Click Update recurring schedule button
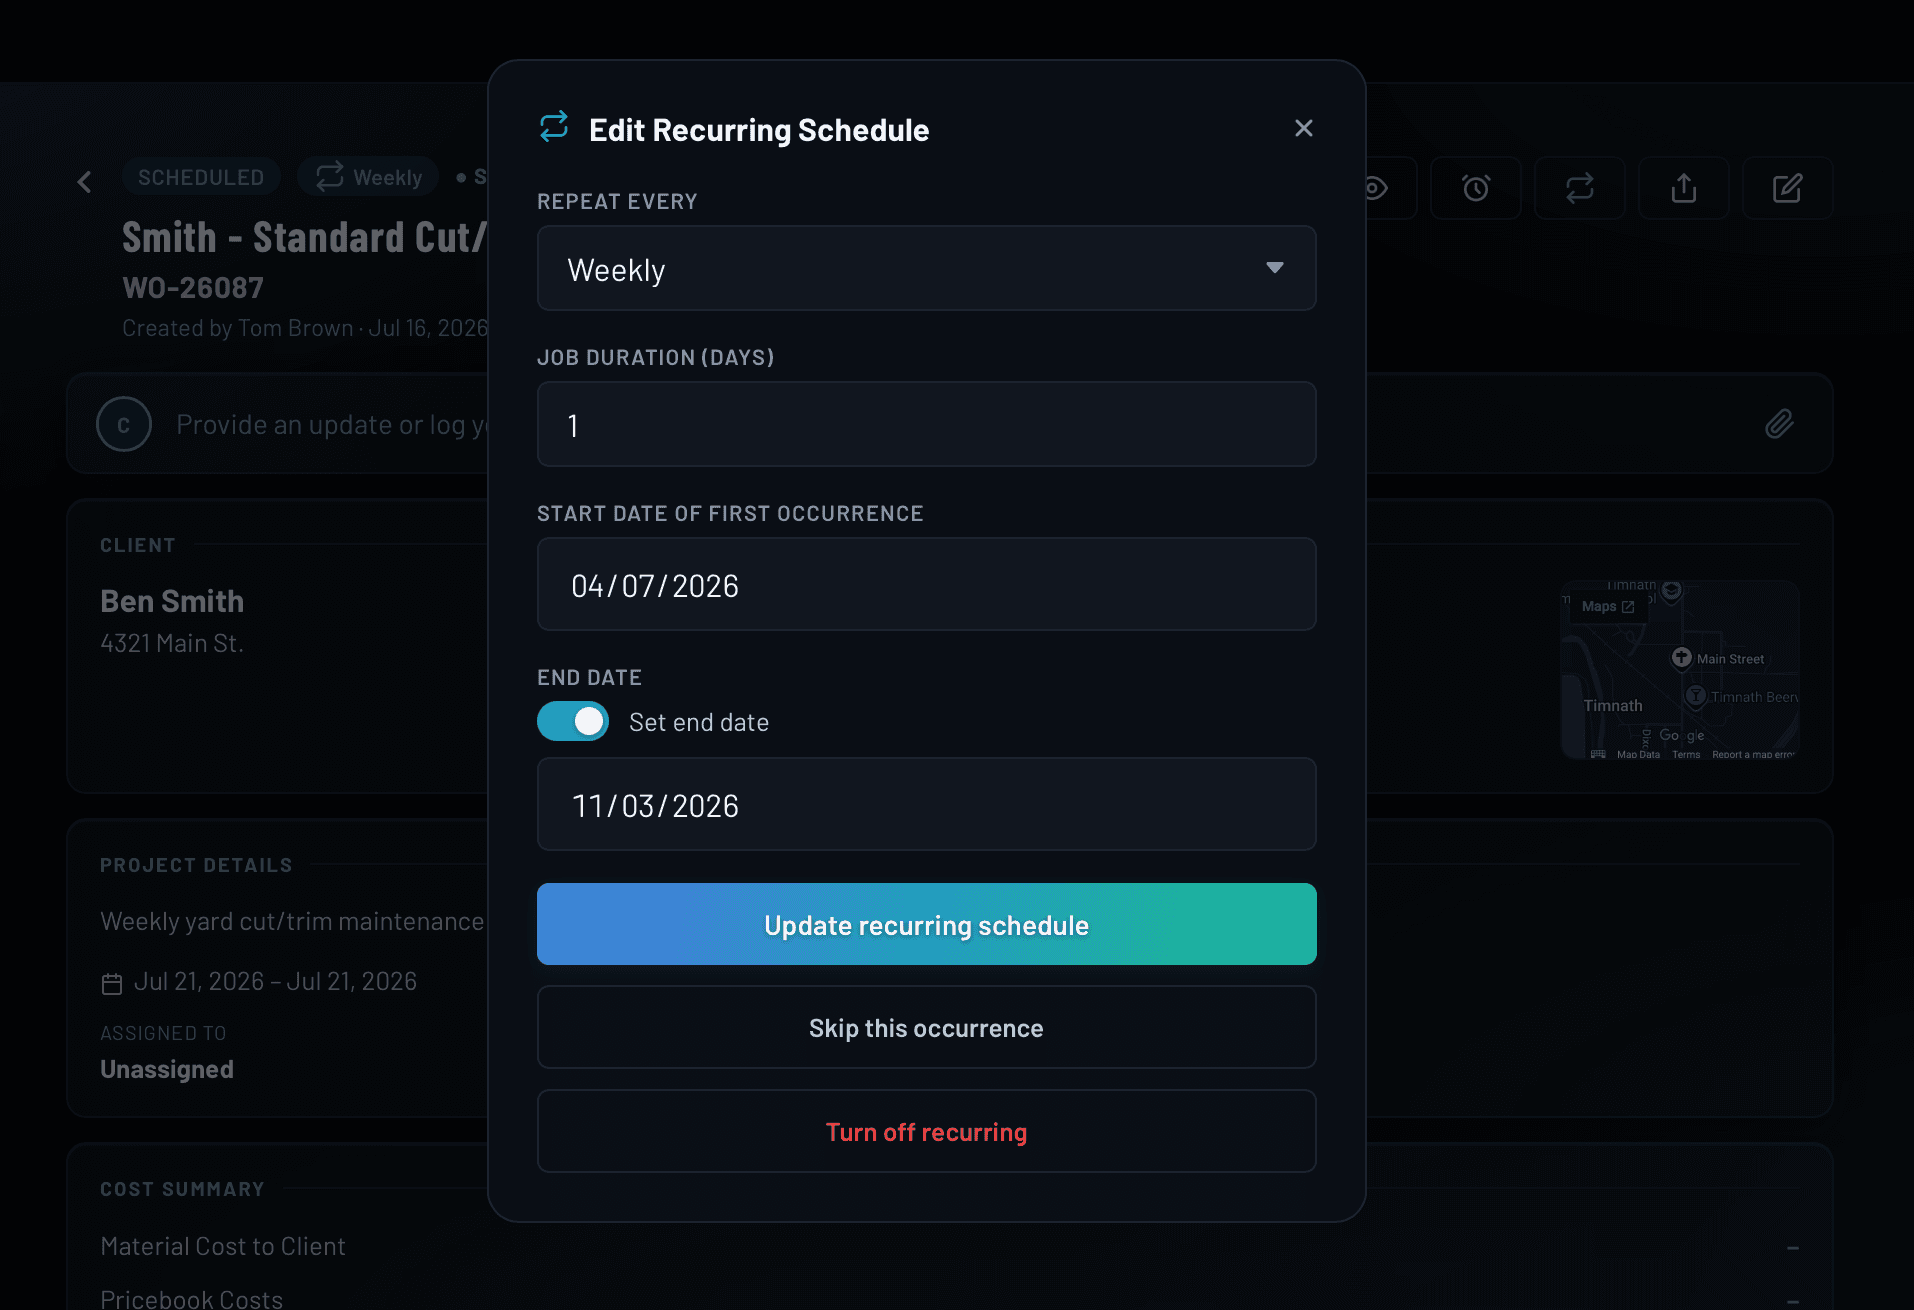 pos(926,924)
